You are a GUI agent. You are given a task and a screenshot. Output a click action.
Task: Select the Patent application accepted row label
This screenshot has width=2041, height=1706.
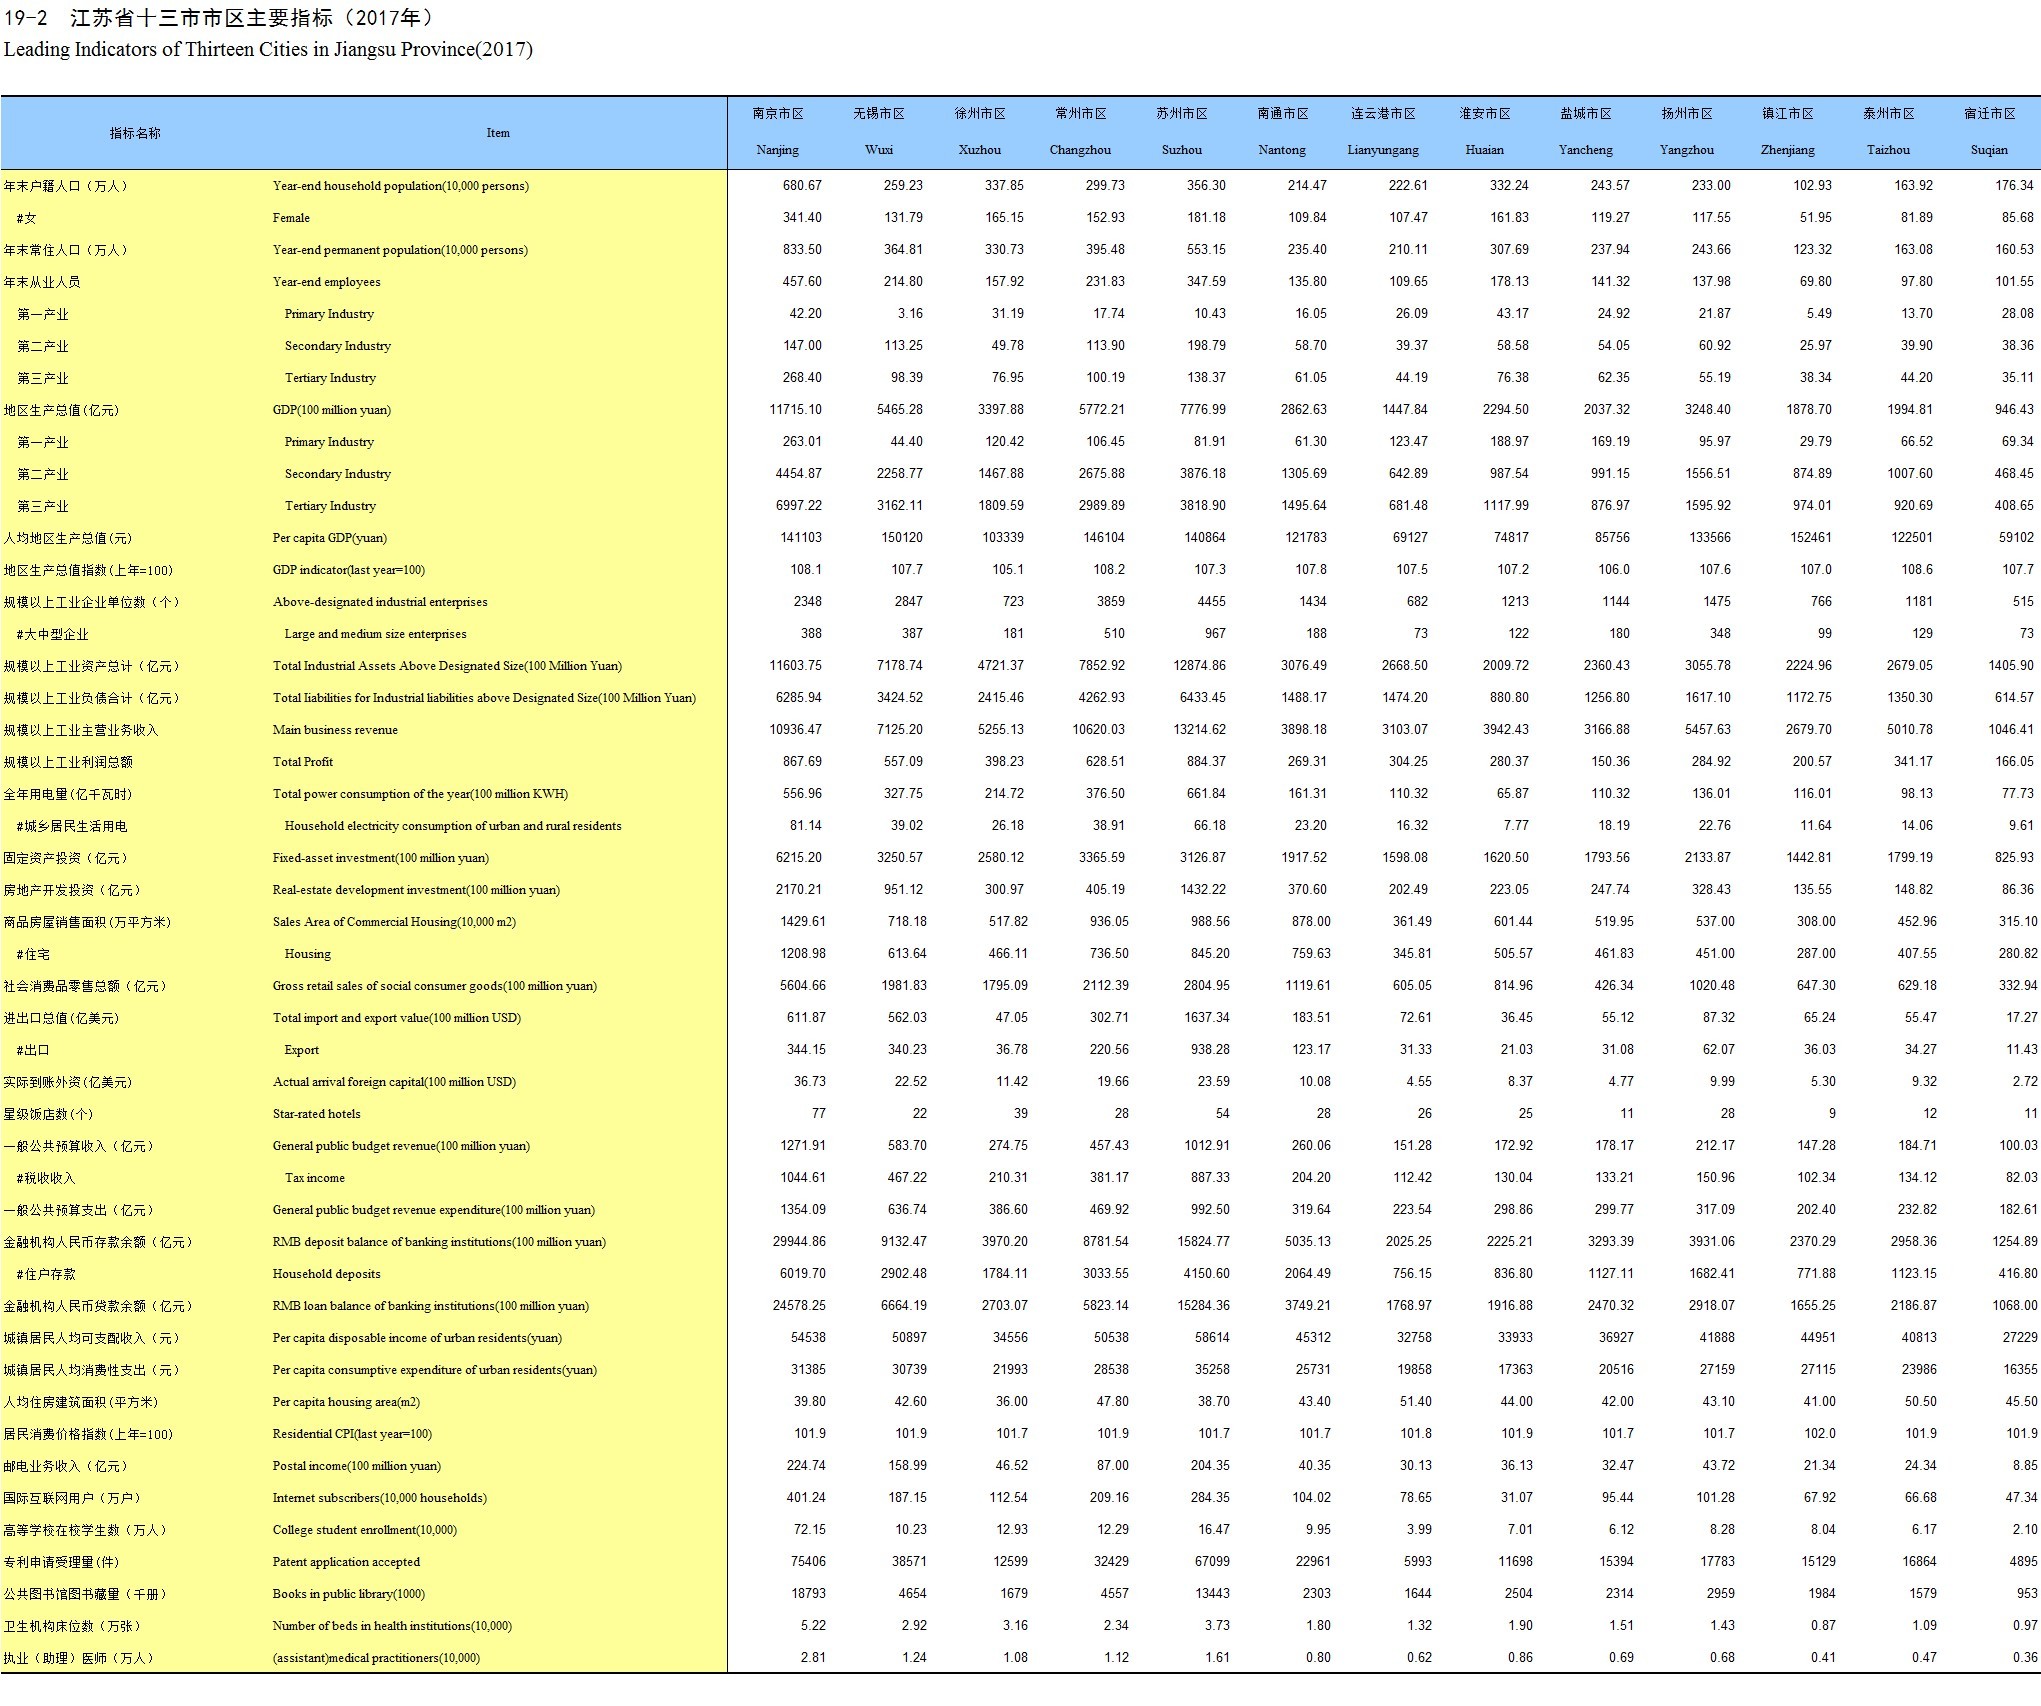click(346, 1562)
